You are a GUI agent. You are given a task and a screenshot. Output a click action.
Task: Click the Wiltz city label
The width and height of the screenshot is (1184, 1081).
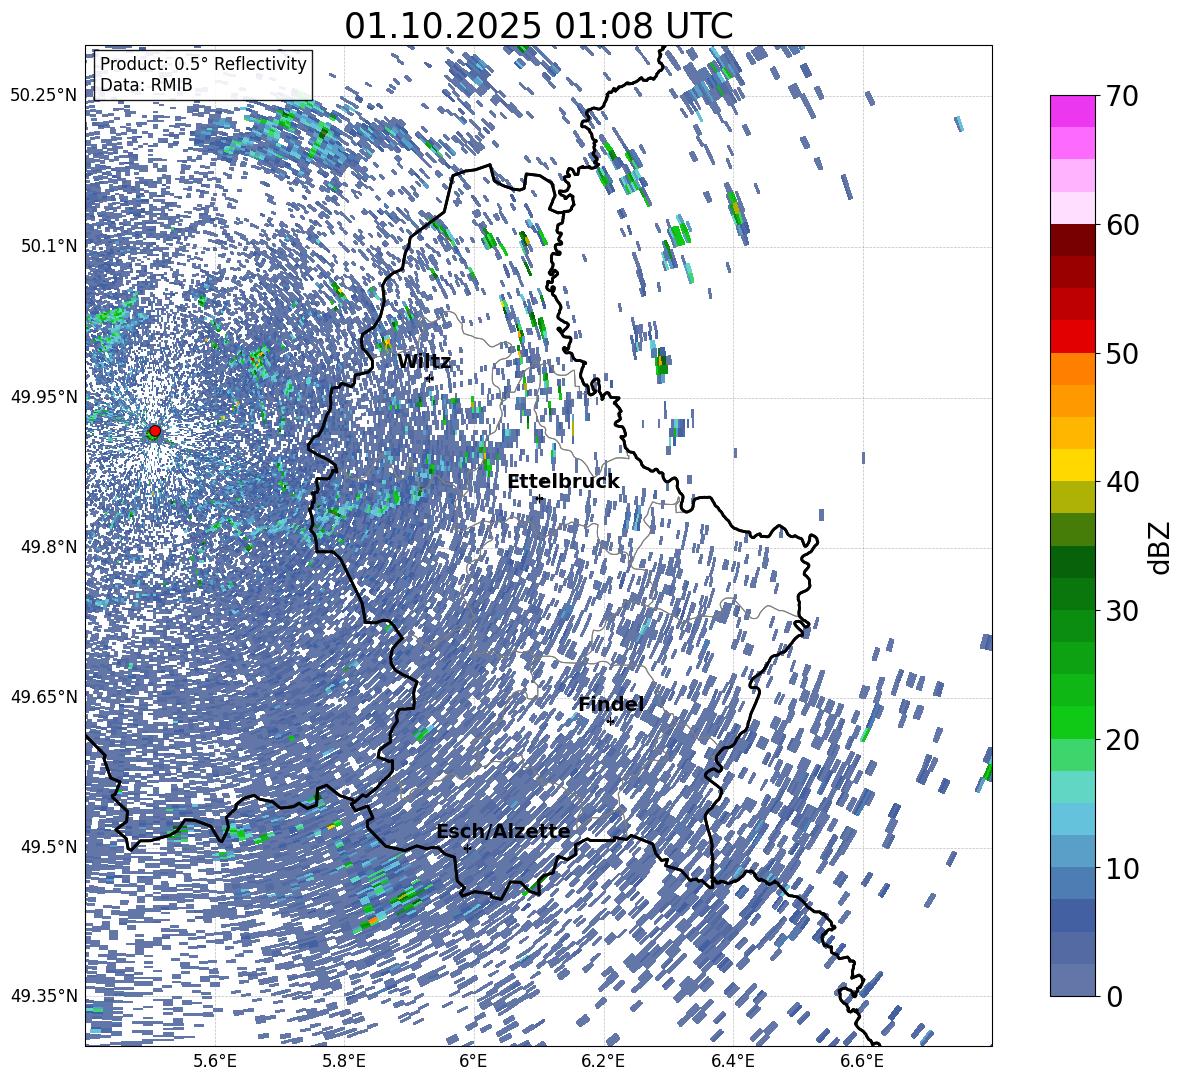tap(424, 362)
